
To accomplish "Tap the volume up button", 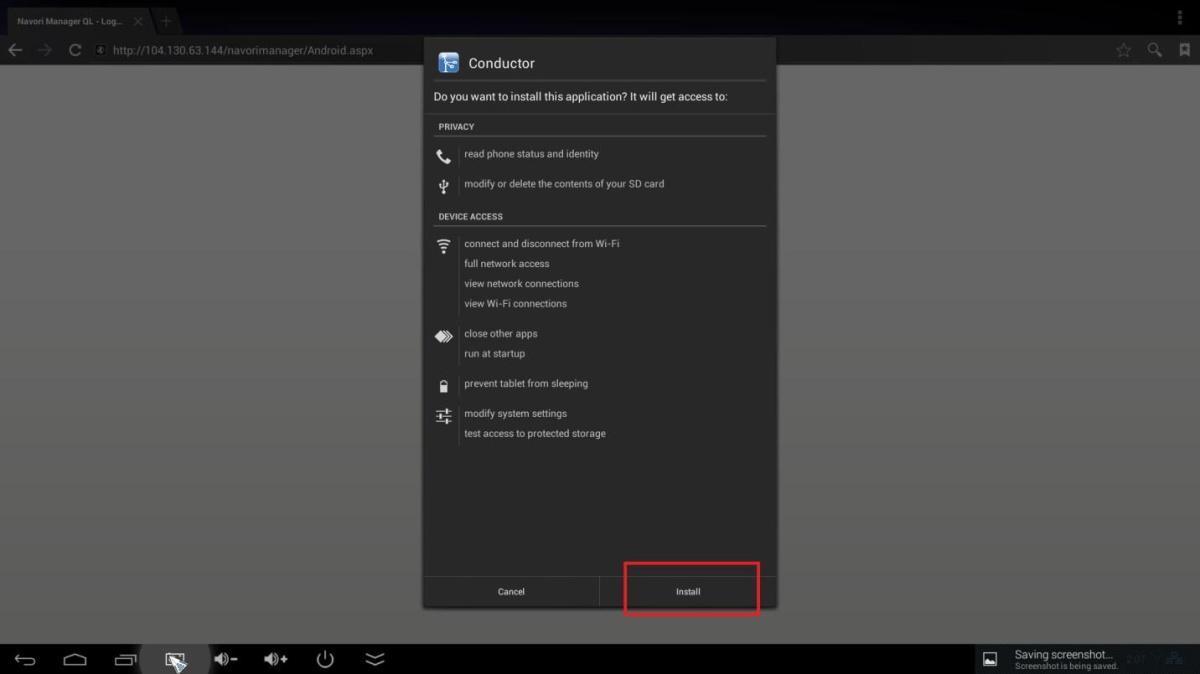I will (x=275, y=659).
